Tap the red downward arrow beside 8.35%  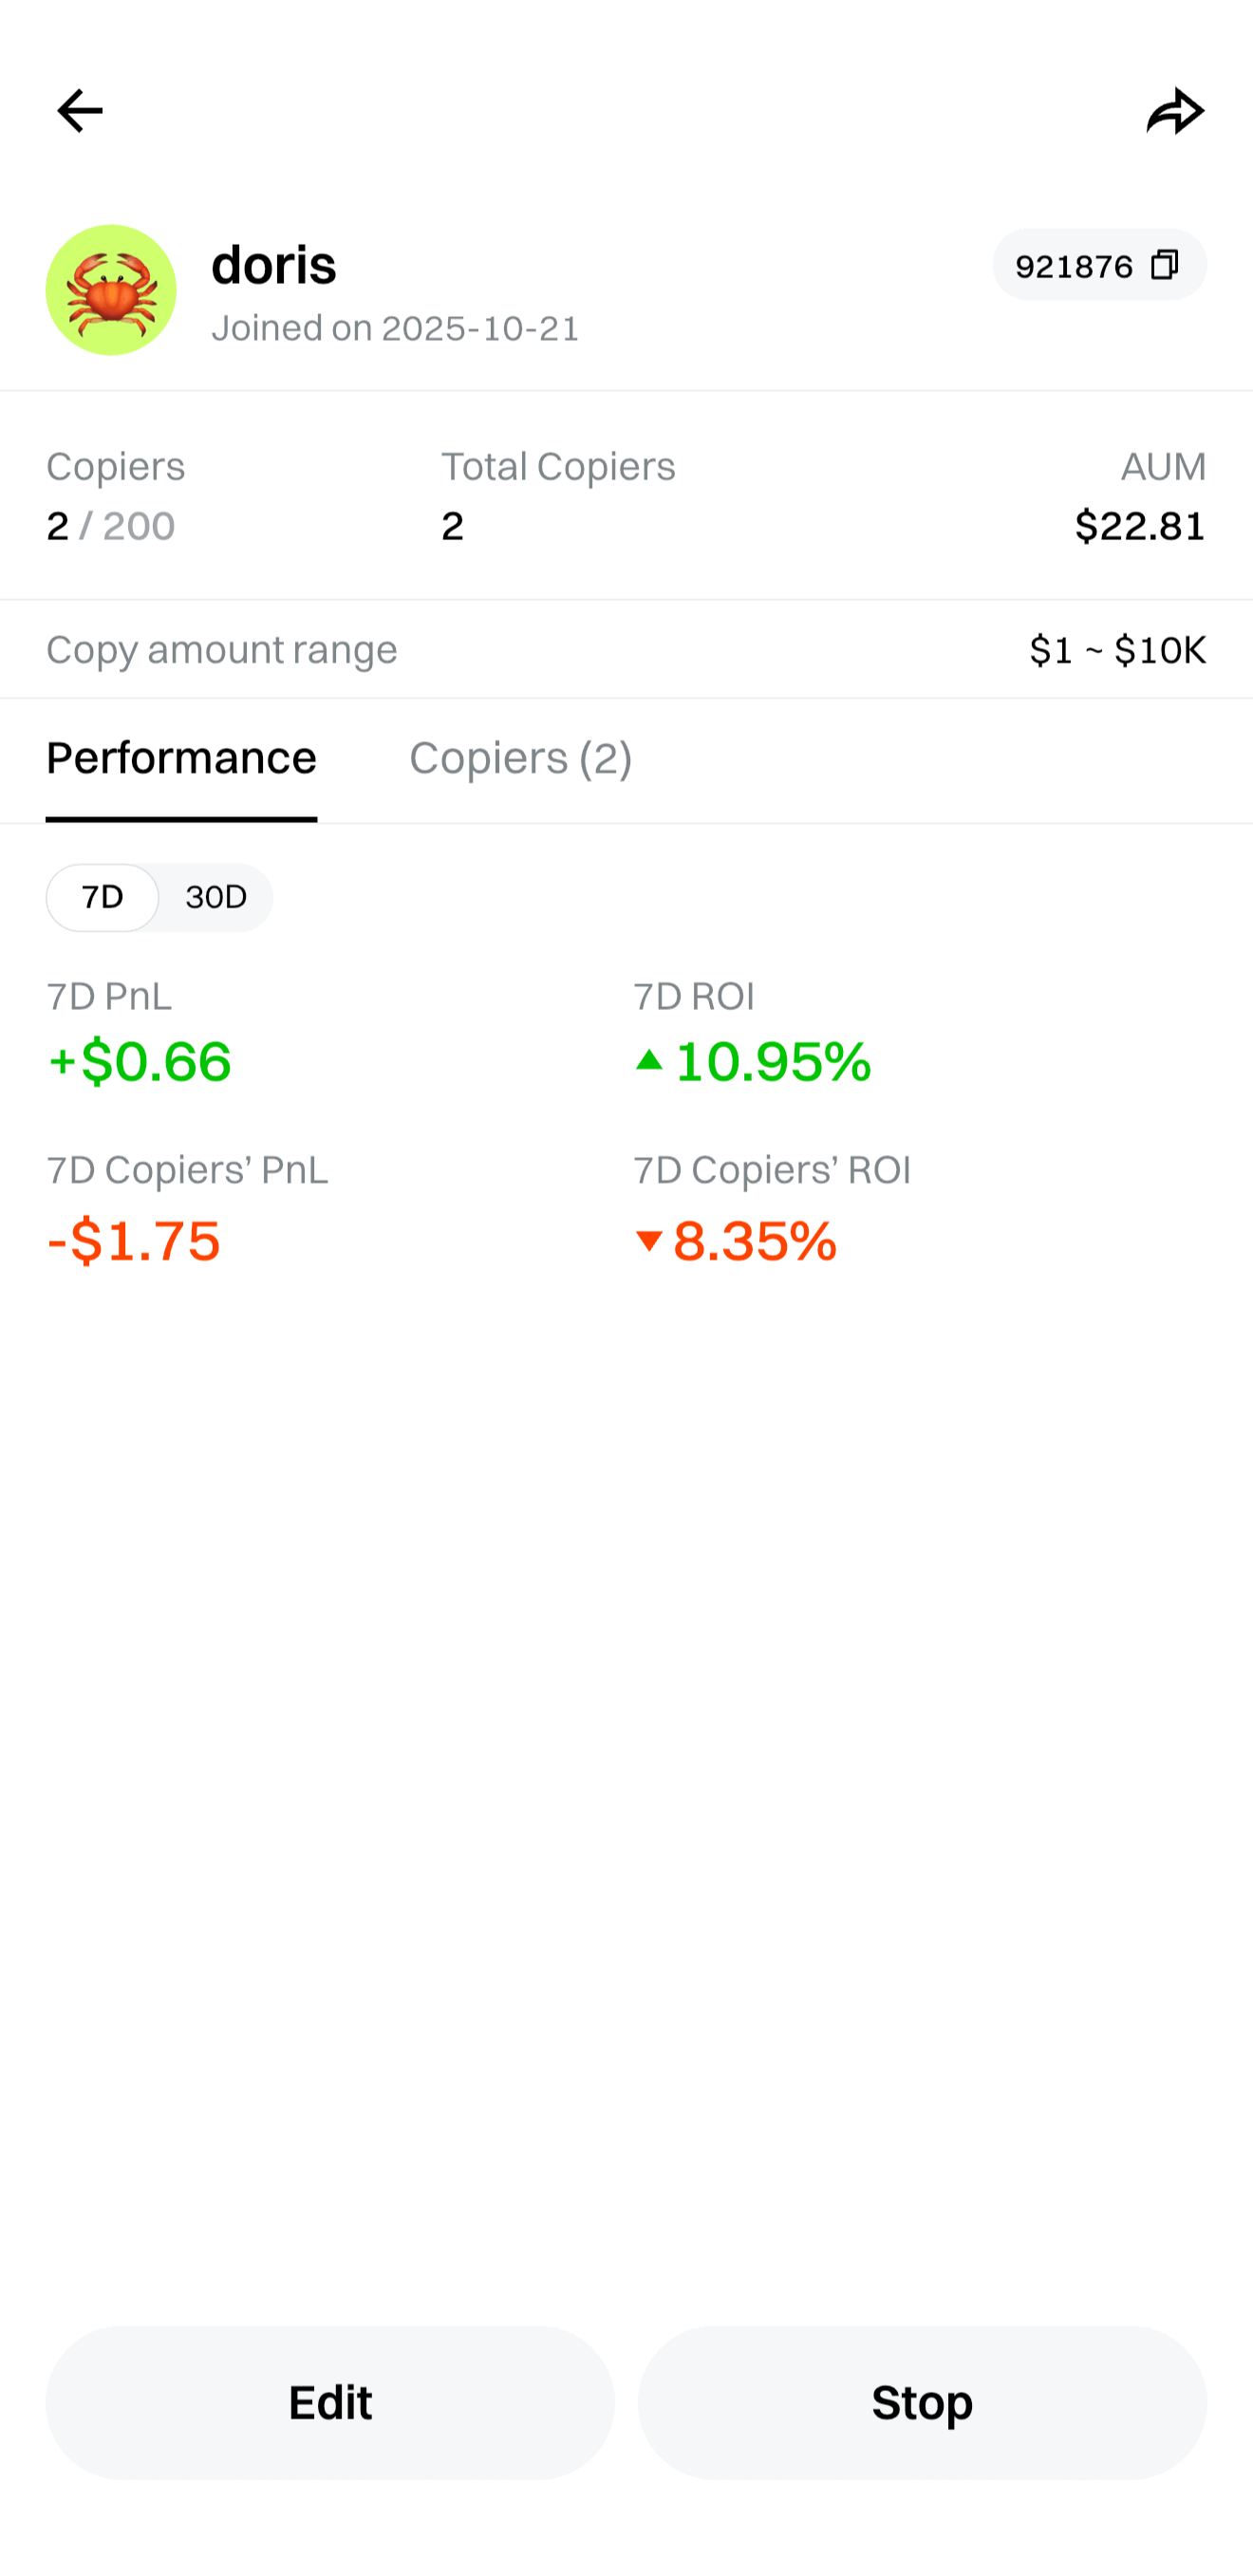tap(648, 1242)
